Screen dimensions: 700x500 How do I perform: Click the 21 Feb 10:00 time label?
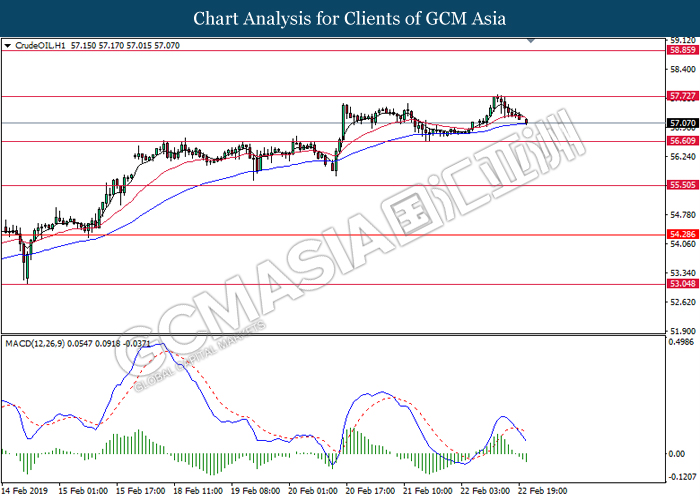coord(428,491)
